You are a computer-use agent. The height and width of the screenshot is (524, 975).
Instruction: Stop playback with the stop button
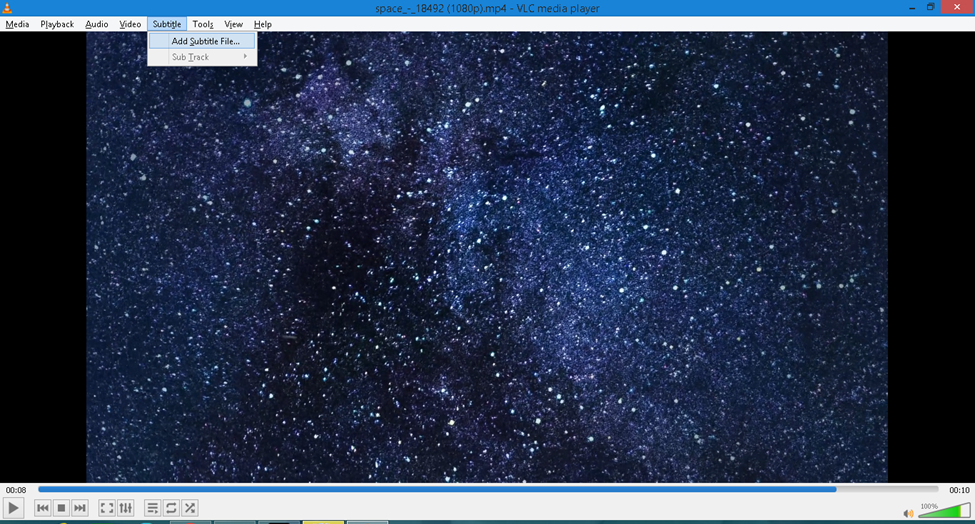61,508
